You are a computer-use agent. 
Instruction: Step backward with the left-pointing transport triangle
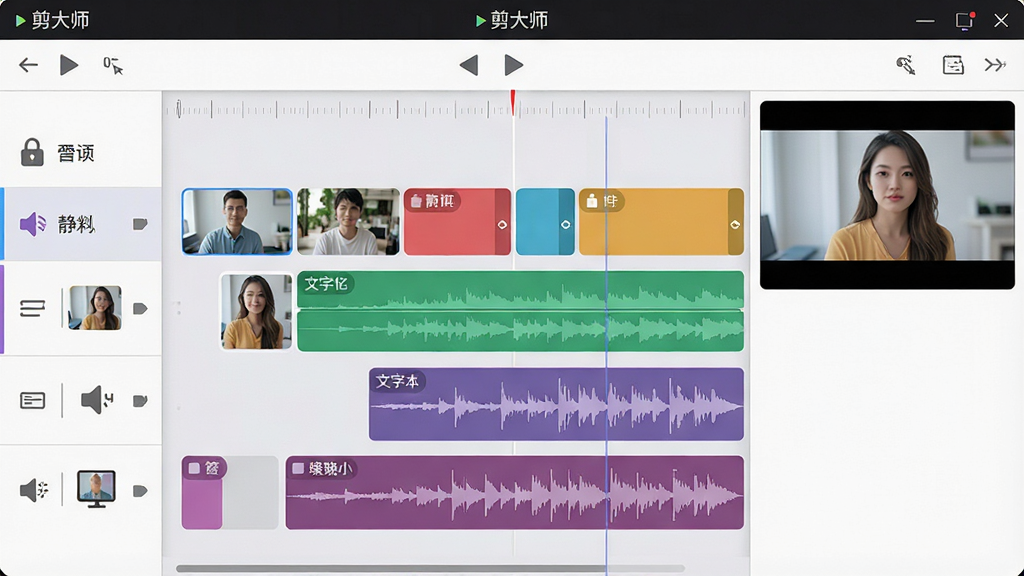click(469, 65)
